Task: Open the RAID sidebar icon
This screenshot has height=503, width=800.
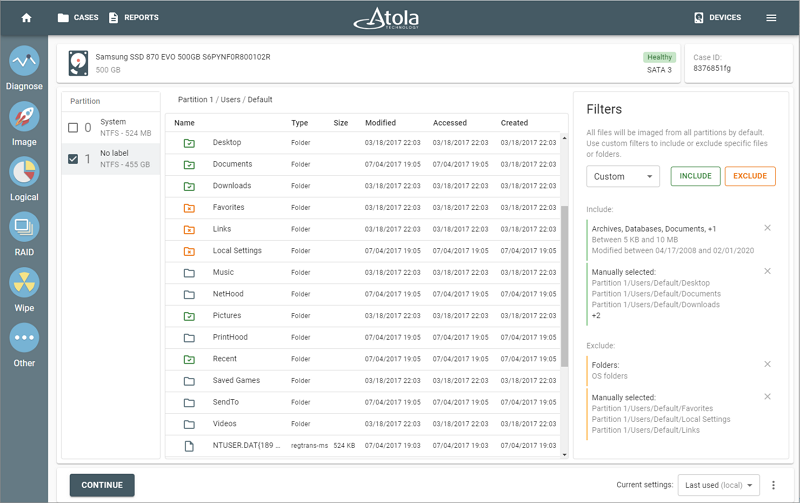Action: point(24,227)
